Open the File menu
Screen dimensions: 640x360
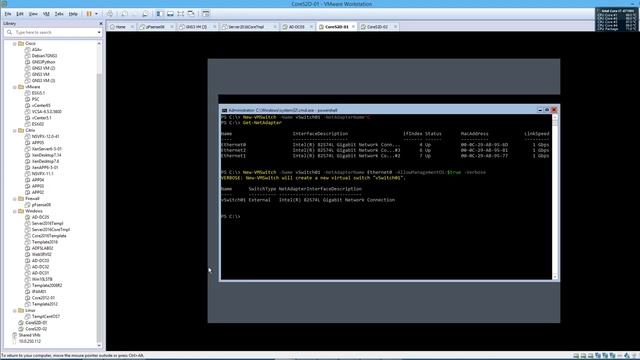coord(8,14)
